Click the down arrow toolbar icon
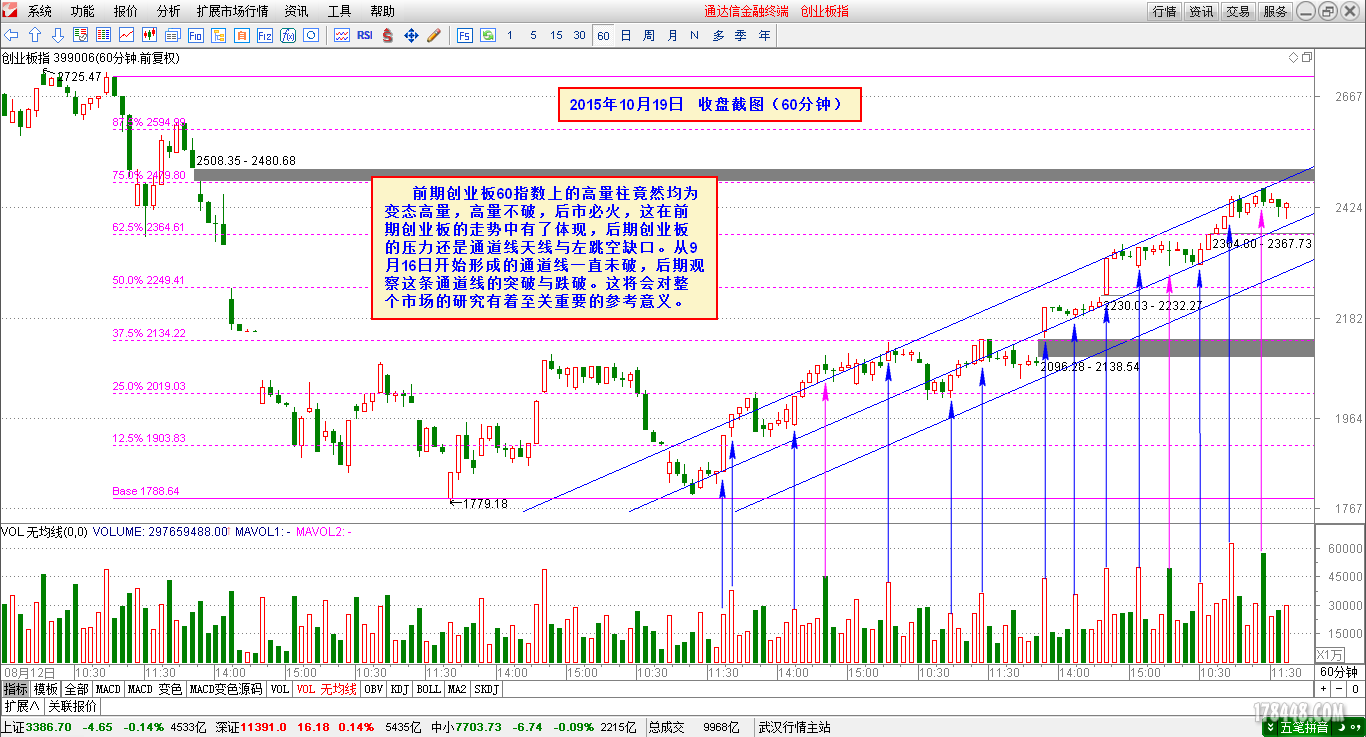Screen dimensions: 1366x737 pyautogui.click(x=58, y=35)
